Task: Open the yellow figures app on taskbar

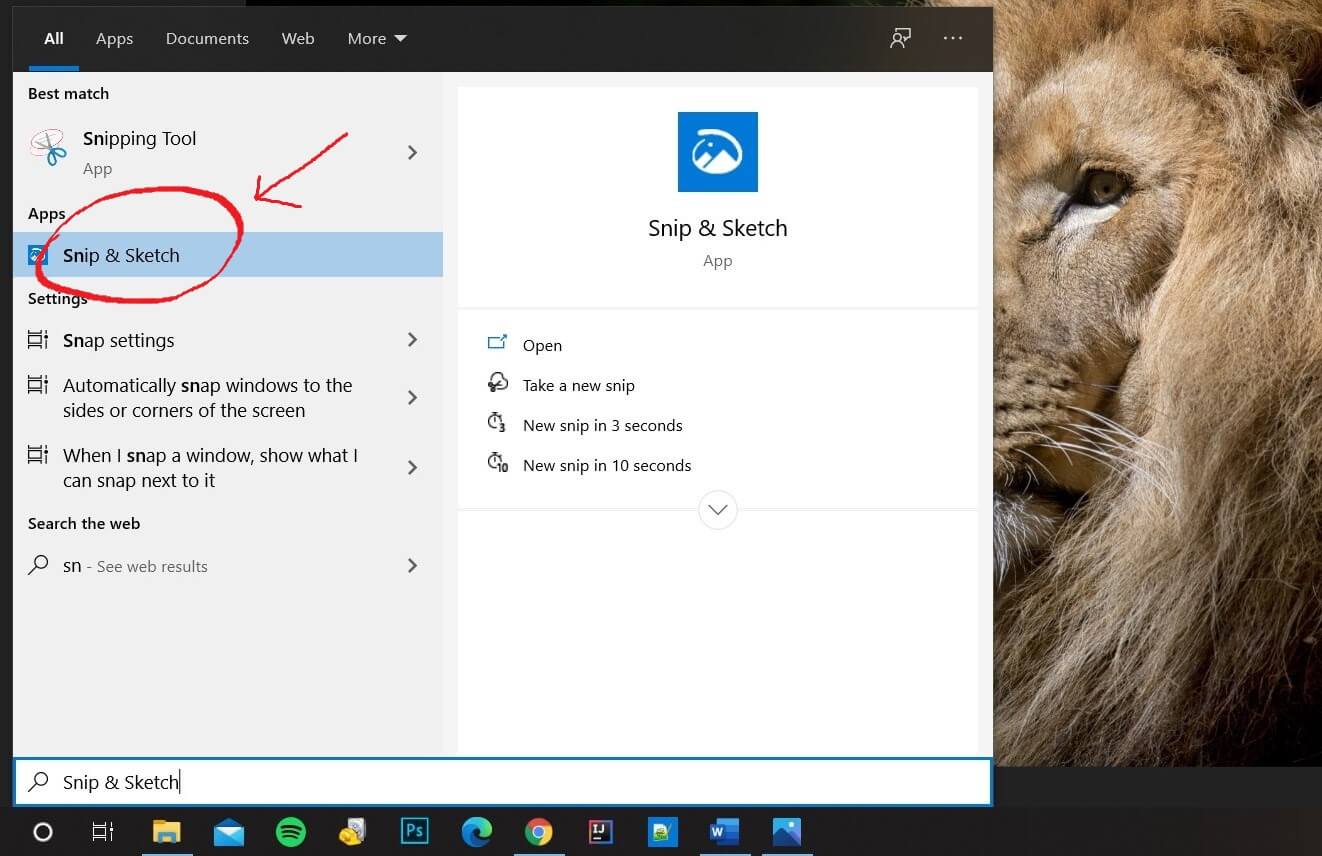Action: coord(352,831)
